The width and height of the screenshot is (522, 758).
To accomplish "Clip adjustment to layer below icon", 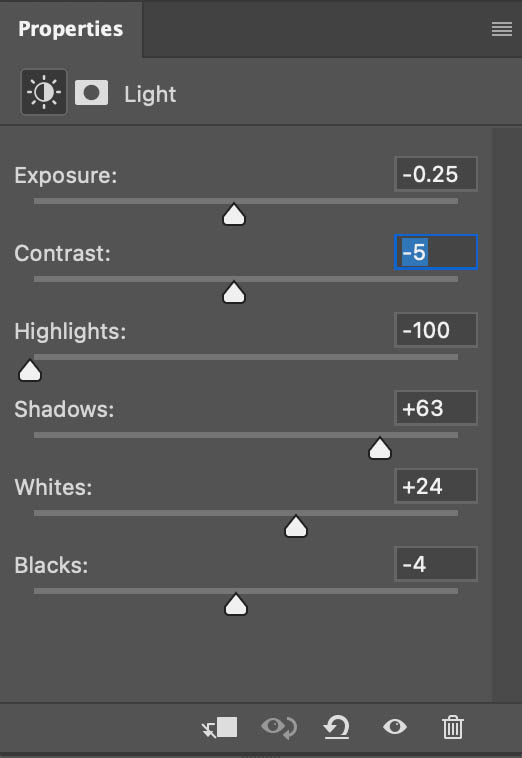I will click(220, 727).
